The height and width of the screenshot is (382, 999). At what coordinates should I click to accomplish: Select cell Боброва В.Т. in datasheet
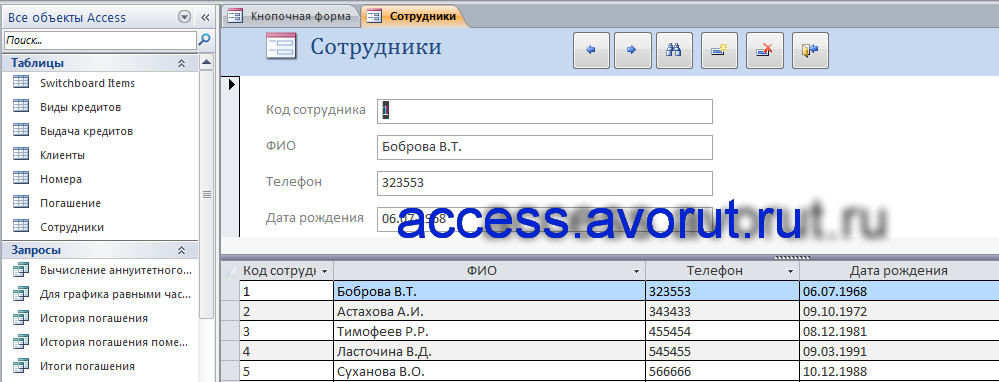tap(489, 292)
